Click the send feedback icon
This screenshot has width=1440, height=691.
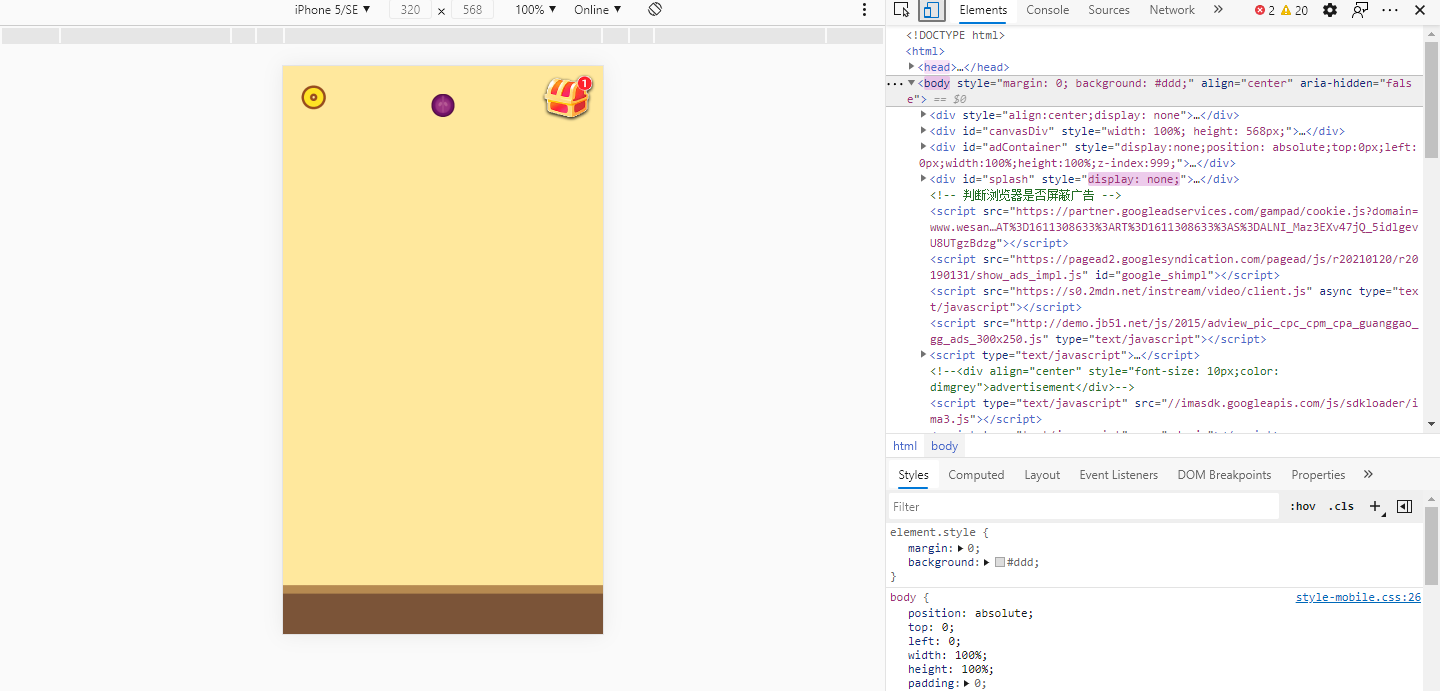coord(1360,10)
